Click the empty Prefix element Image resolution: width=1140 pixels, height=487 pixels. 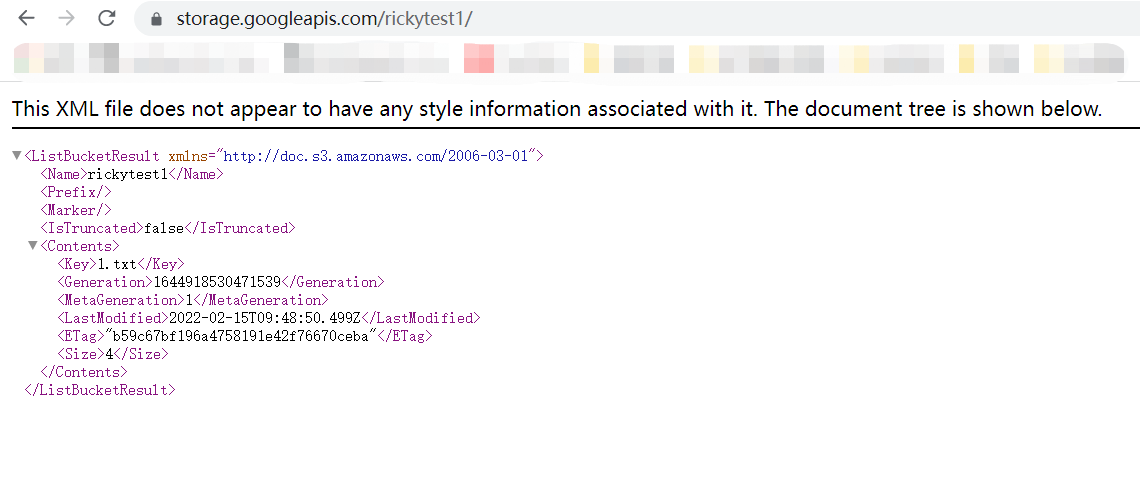(76, 192)
